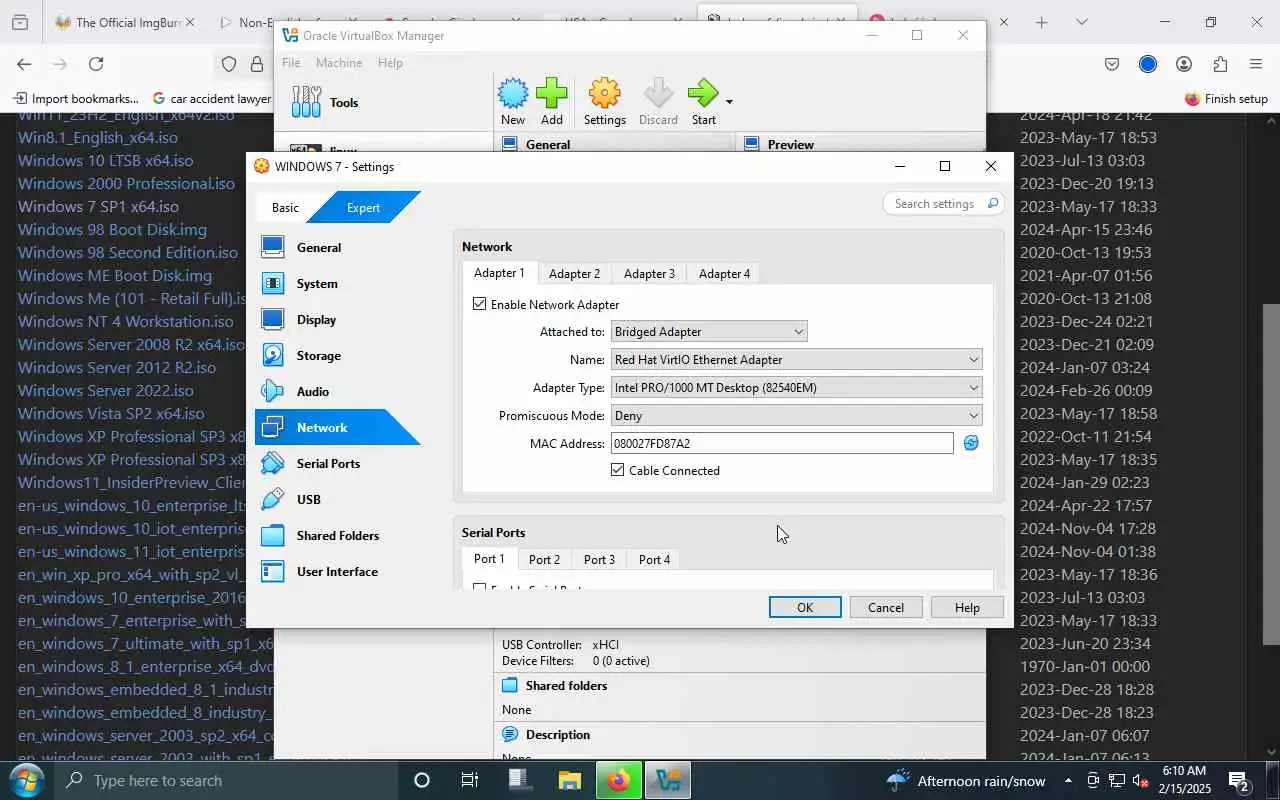Image resolution: width=1280 pixels, height=800 pixels.
Task: Click the Finish setup button in Firefox
Action: pyautogui.click(x=1226, y=99)
